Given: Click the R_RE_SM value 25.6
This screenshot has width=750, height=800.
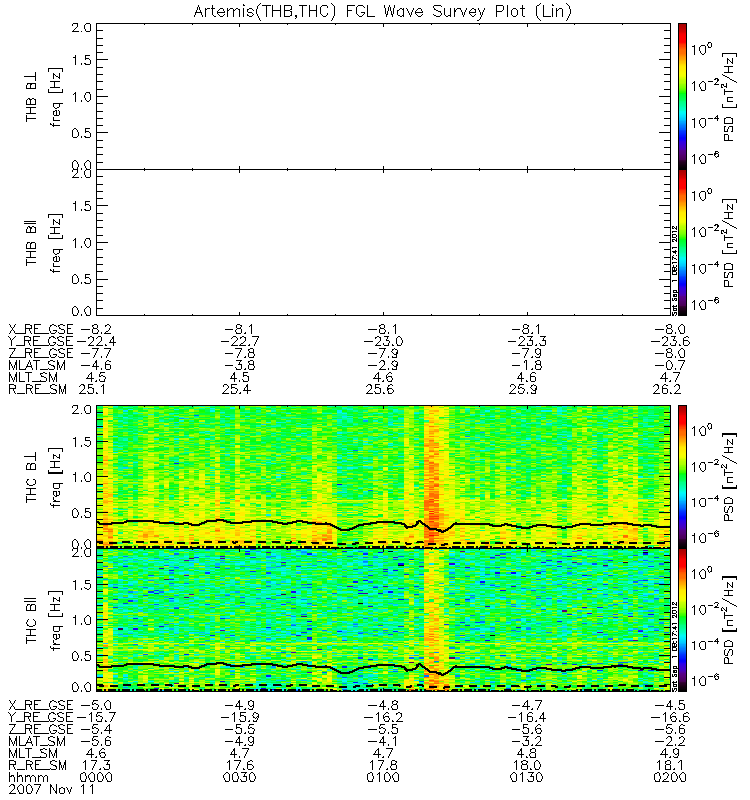Looking at the screenshot, I should click(x=380, y=389).
